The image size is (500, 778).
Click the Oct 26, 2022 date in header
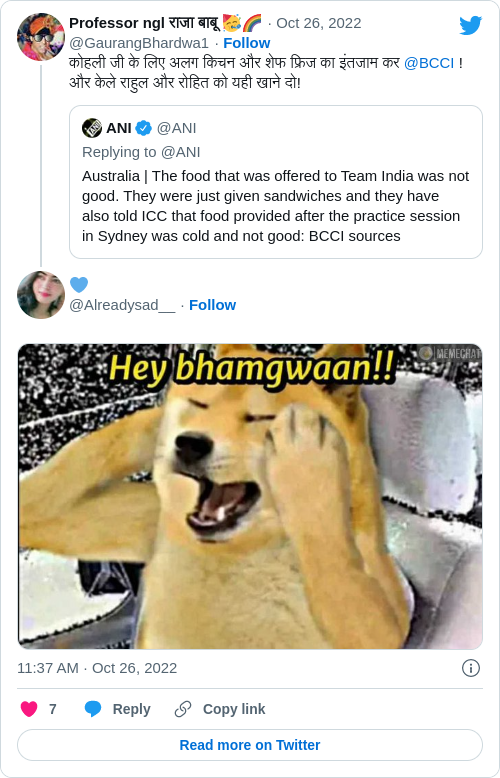(x=318, y=23)
